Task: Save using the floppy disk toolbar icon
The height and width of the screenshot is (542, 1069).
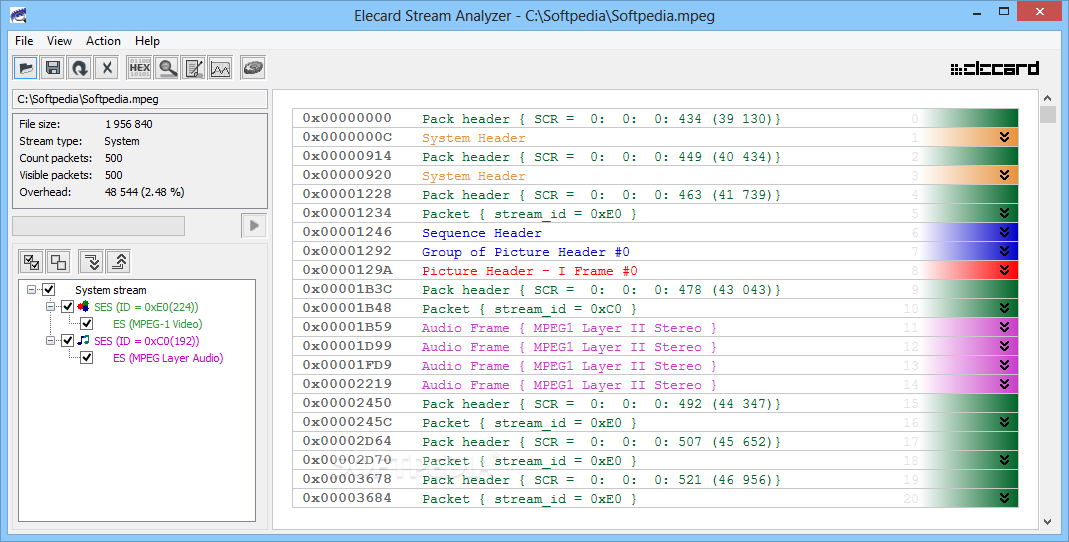Action: pos(52,67)
